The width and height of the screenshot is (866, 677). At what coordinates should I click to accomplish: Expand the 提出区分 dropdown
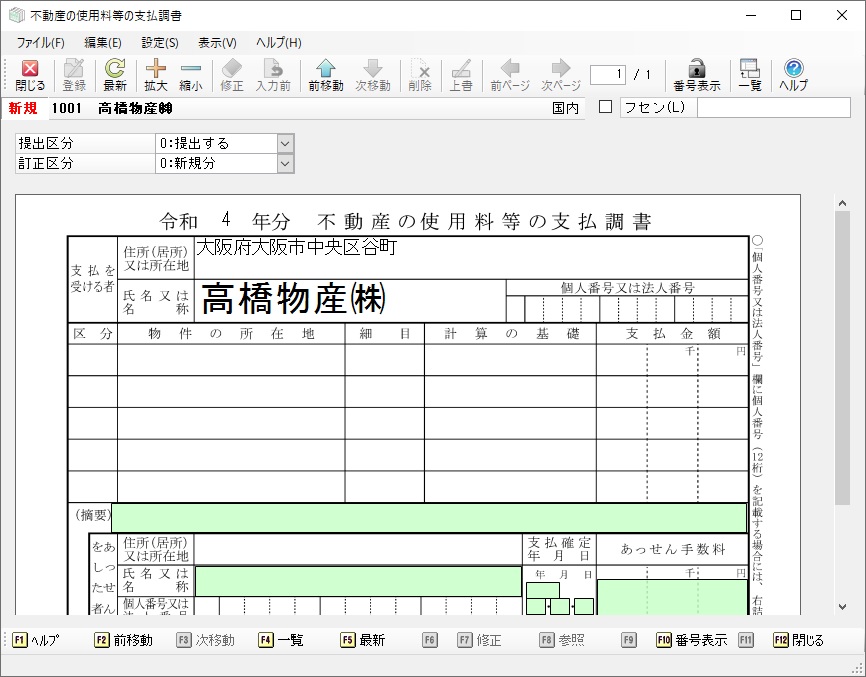[285, 144]
